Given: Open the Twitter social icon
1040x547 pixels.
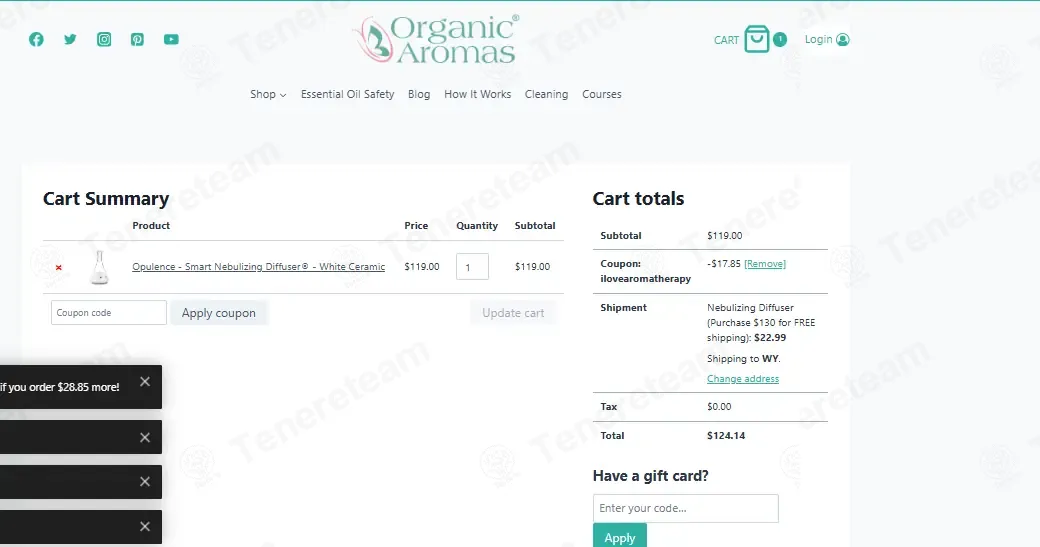Looking at the screenshot, I should pyautogui.click(x=70, y=39).
